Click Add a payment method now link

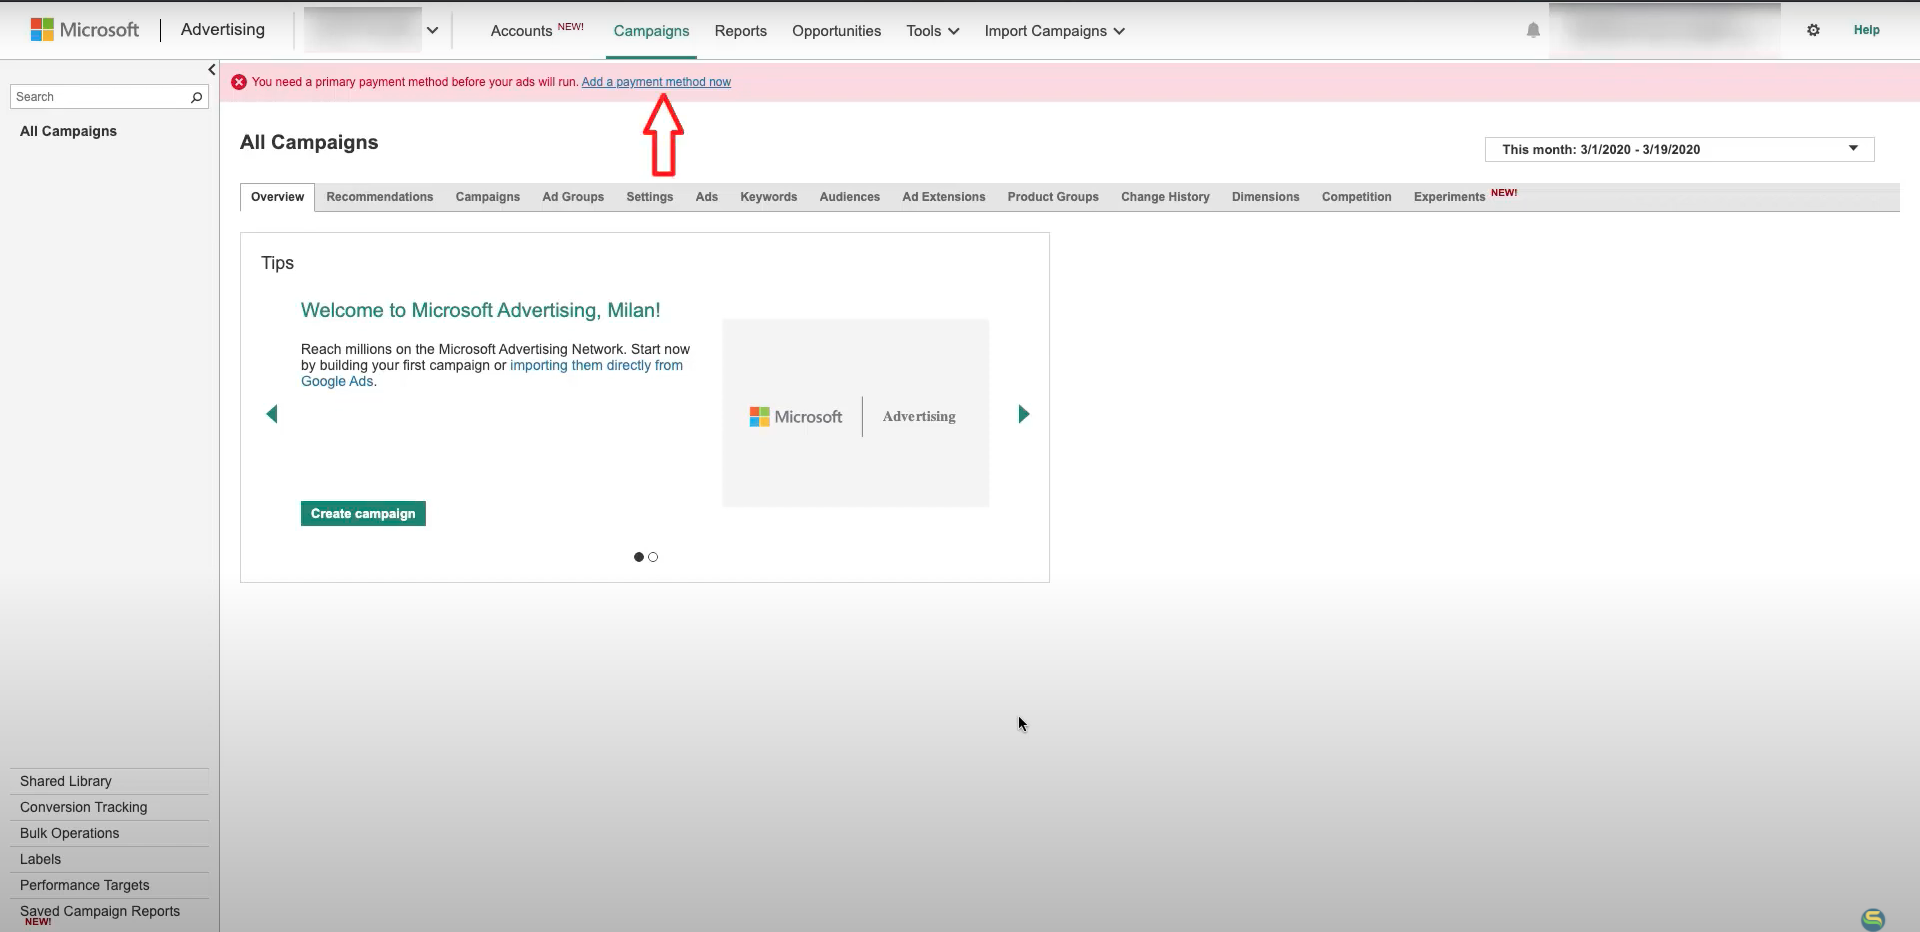(x=656, y=82)
